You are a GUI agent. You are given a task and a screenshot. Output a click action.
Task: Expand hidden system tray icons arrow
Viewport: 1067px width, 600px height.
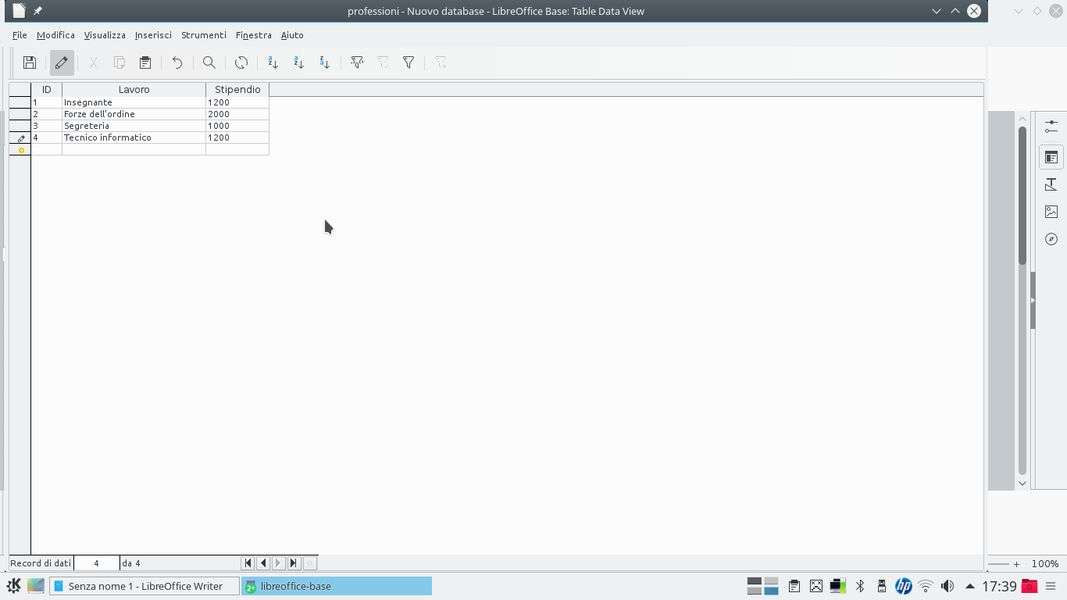tap(970, 586)
